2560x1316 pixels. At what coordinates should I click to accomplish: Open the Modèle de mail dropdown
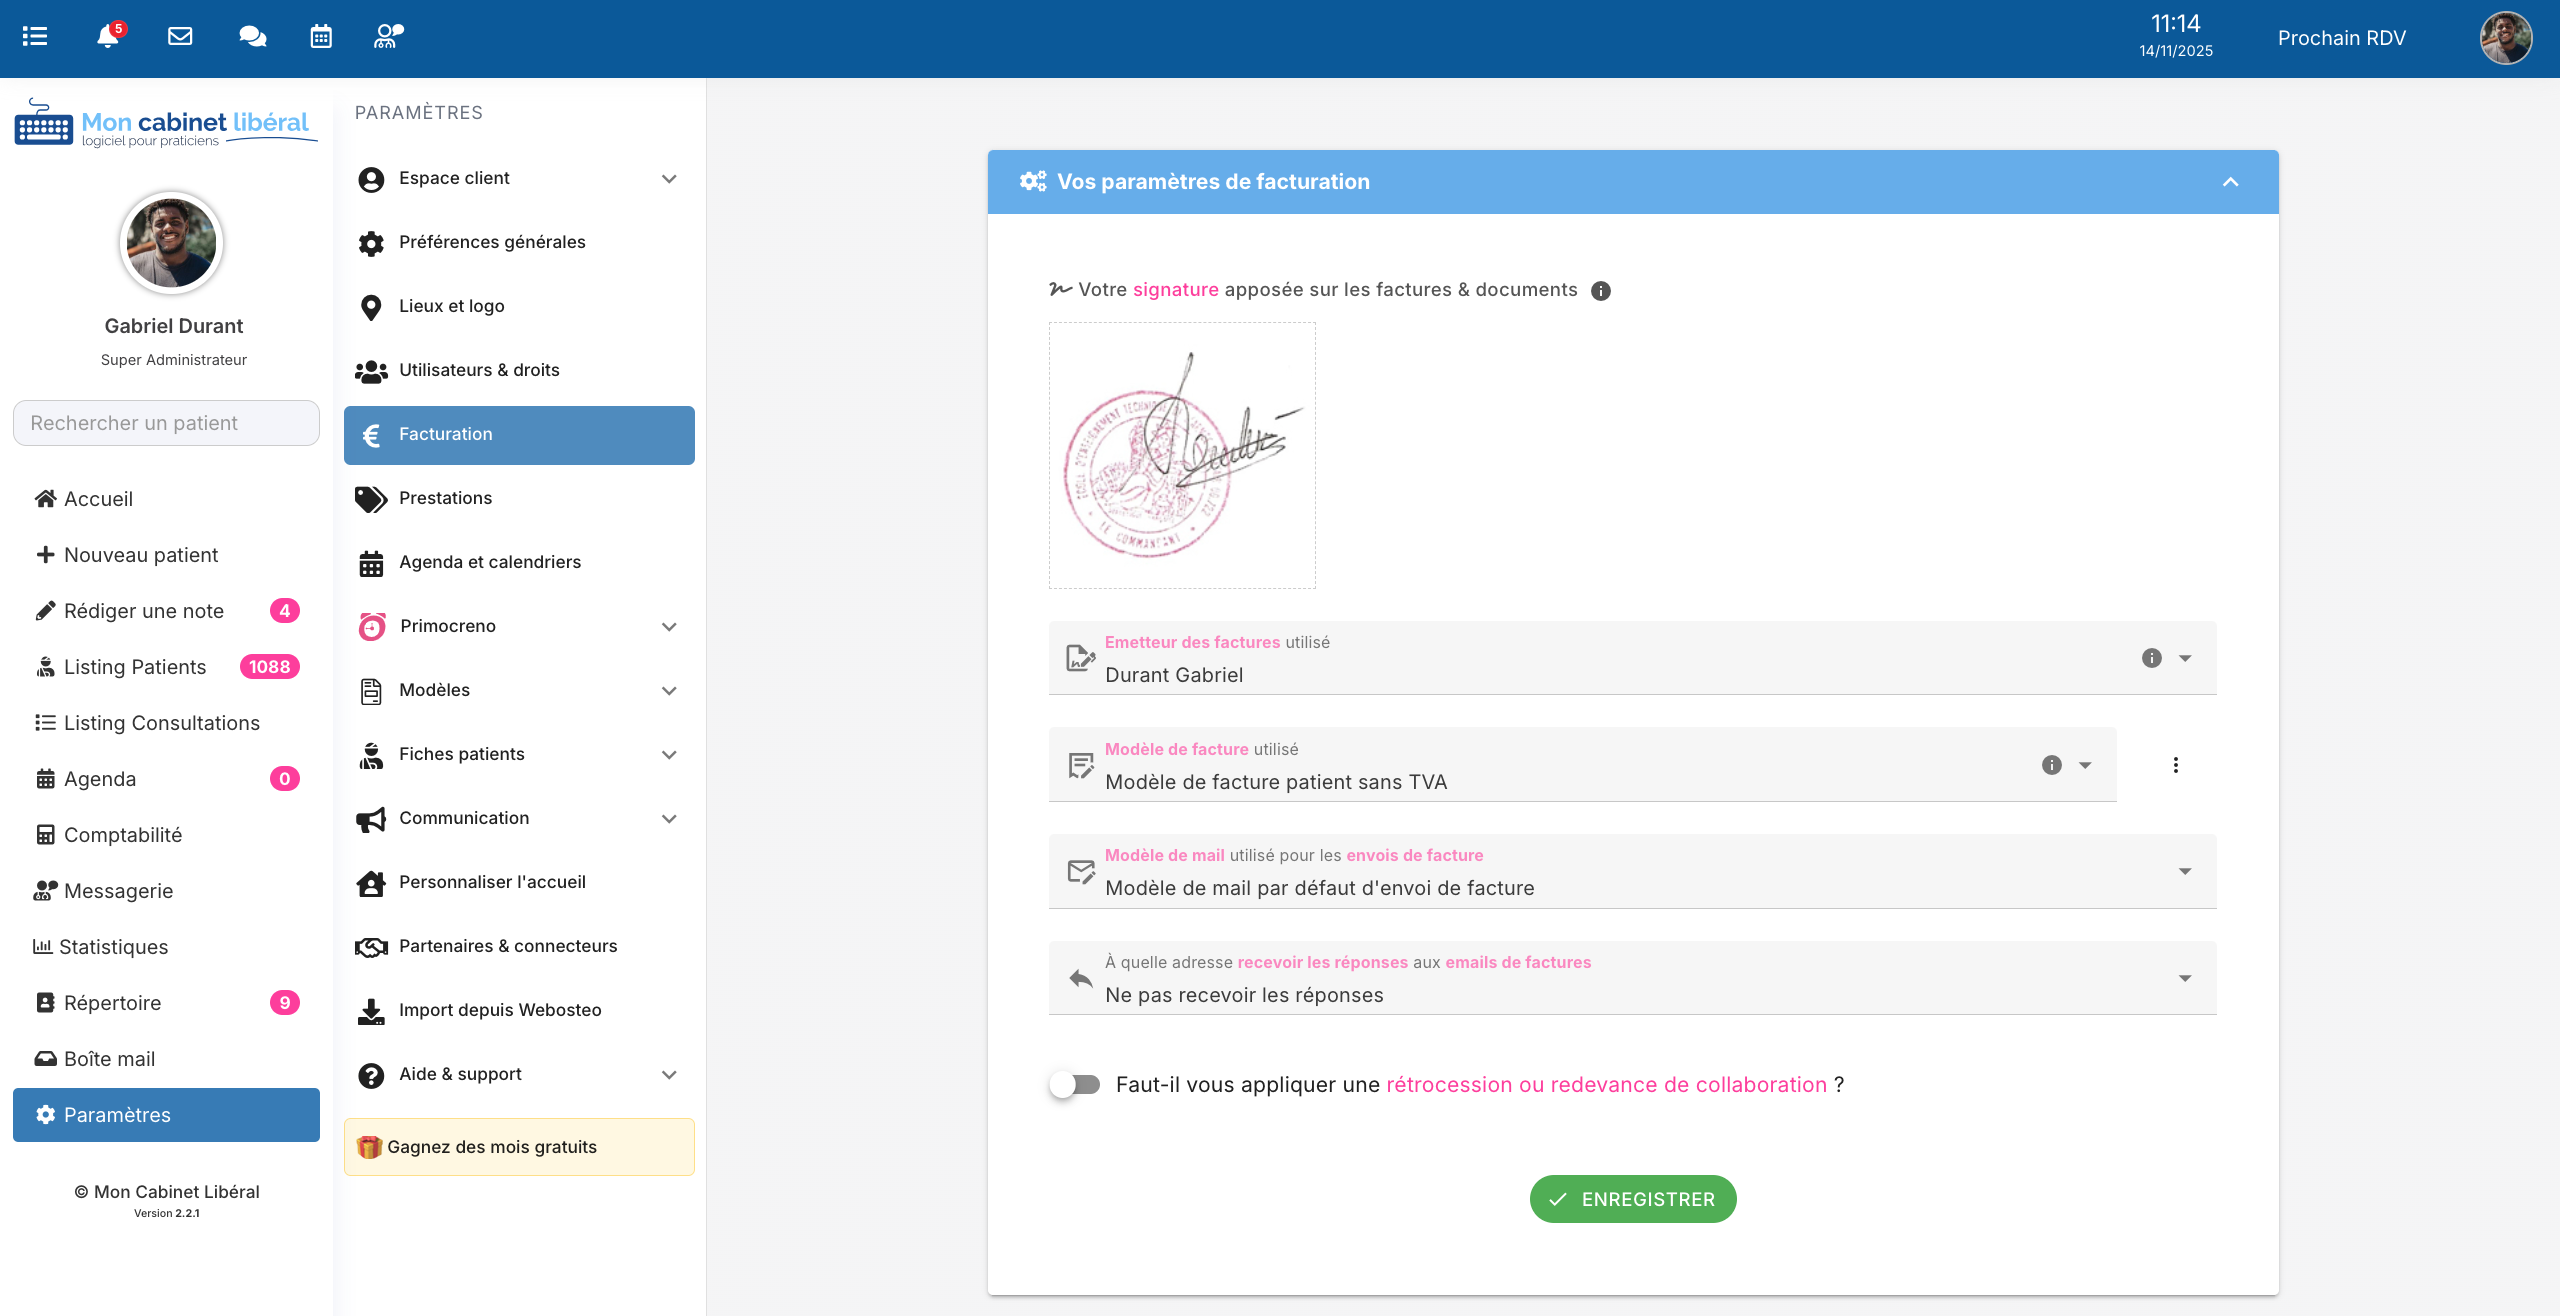pyautogui.click(x=2185, y=872)
